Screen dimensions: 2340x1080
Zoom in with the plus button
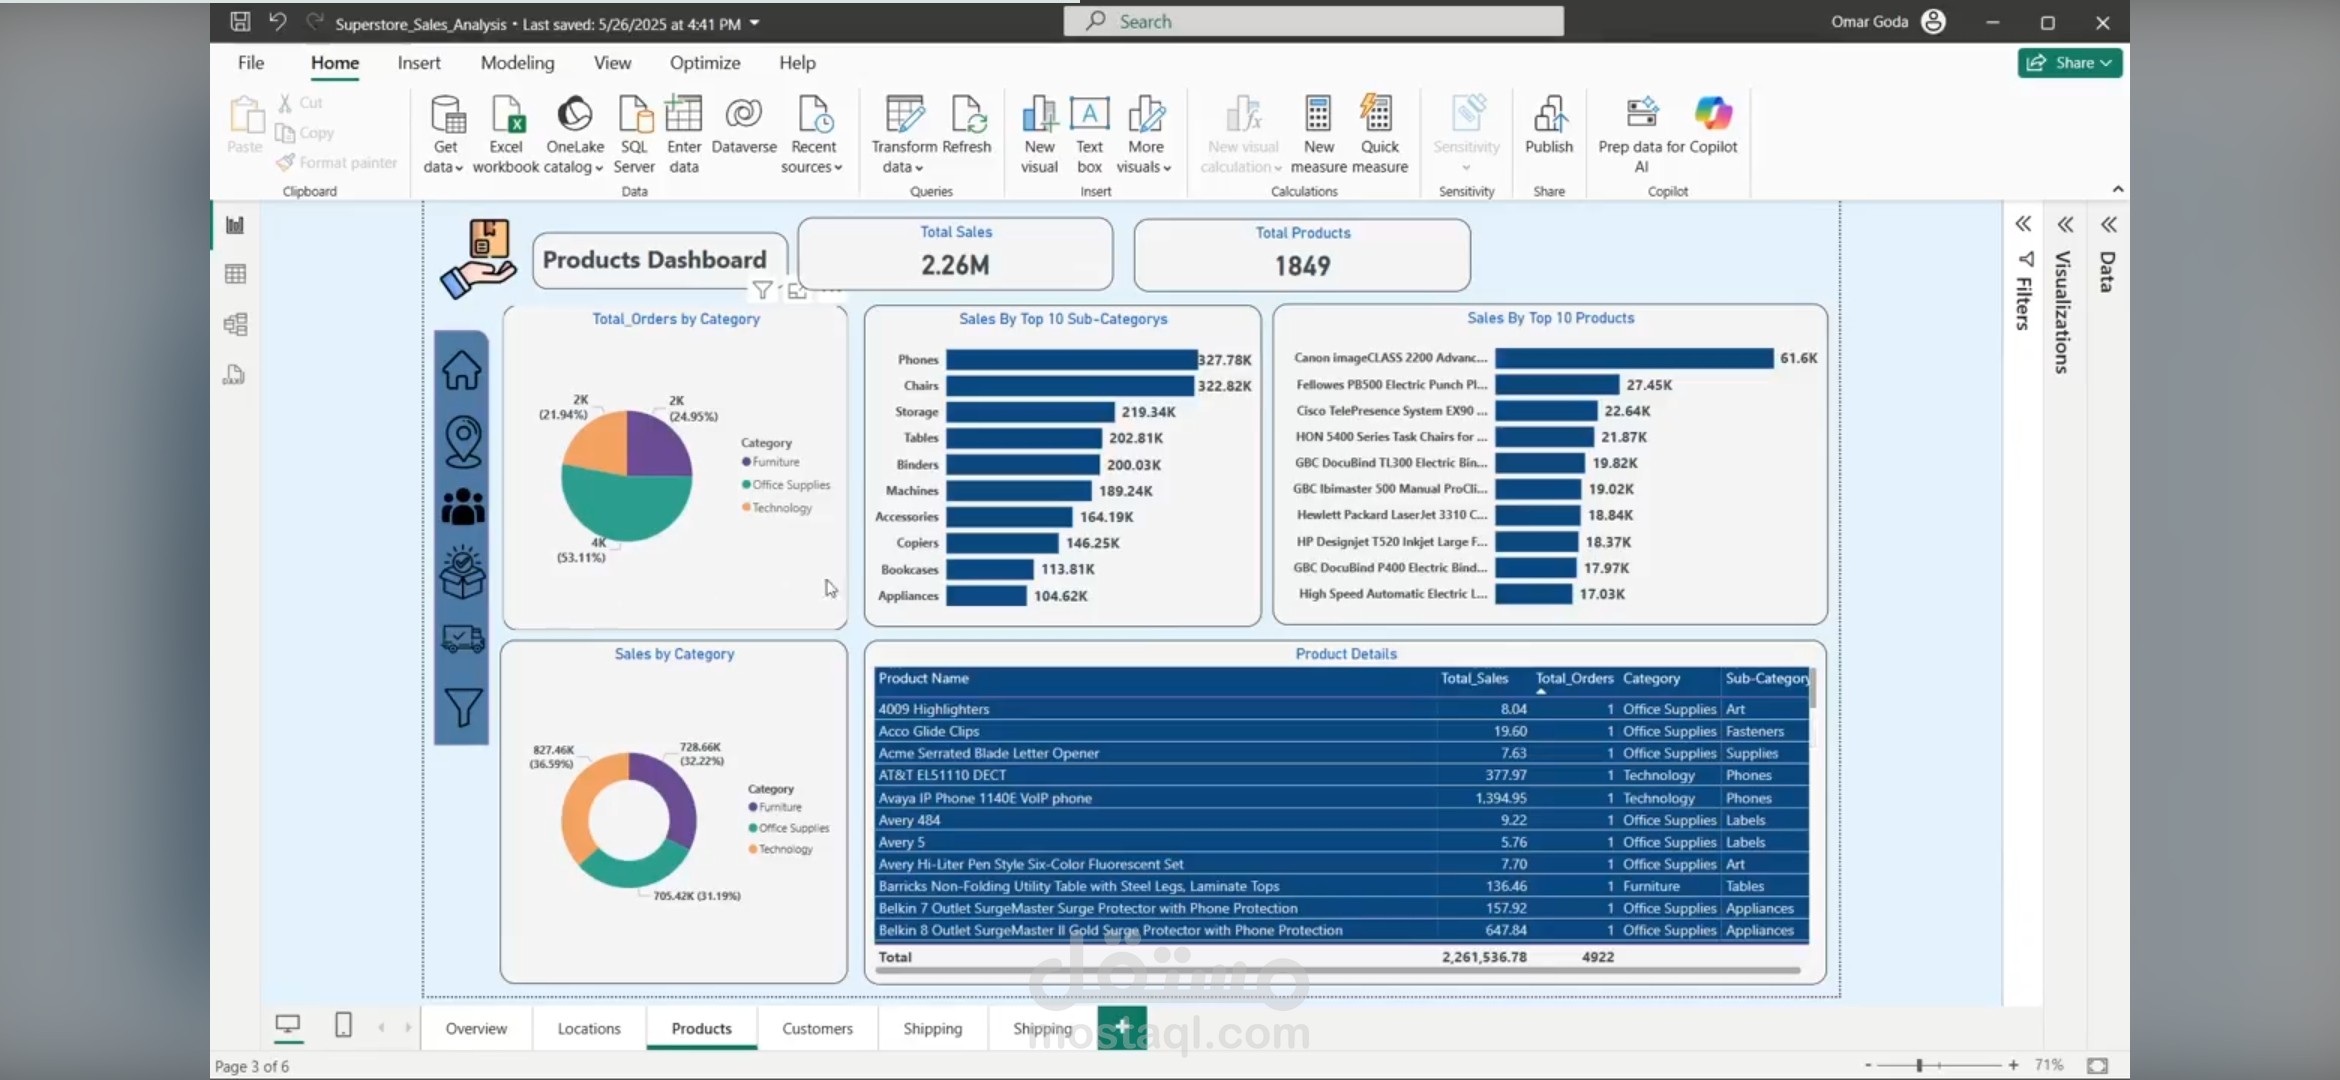[x=2013, y=1065]
